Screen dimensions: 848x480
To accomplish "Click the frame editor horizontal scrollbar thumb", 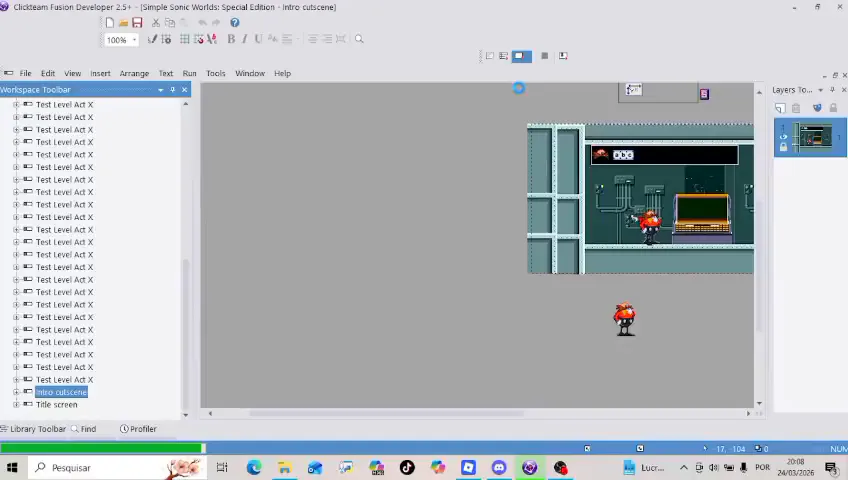I will [386, 414].
